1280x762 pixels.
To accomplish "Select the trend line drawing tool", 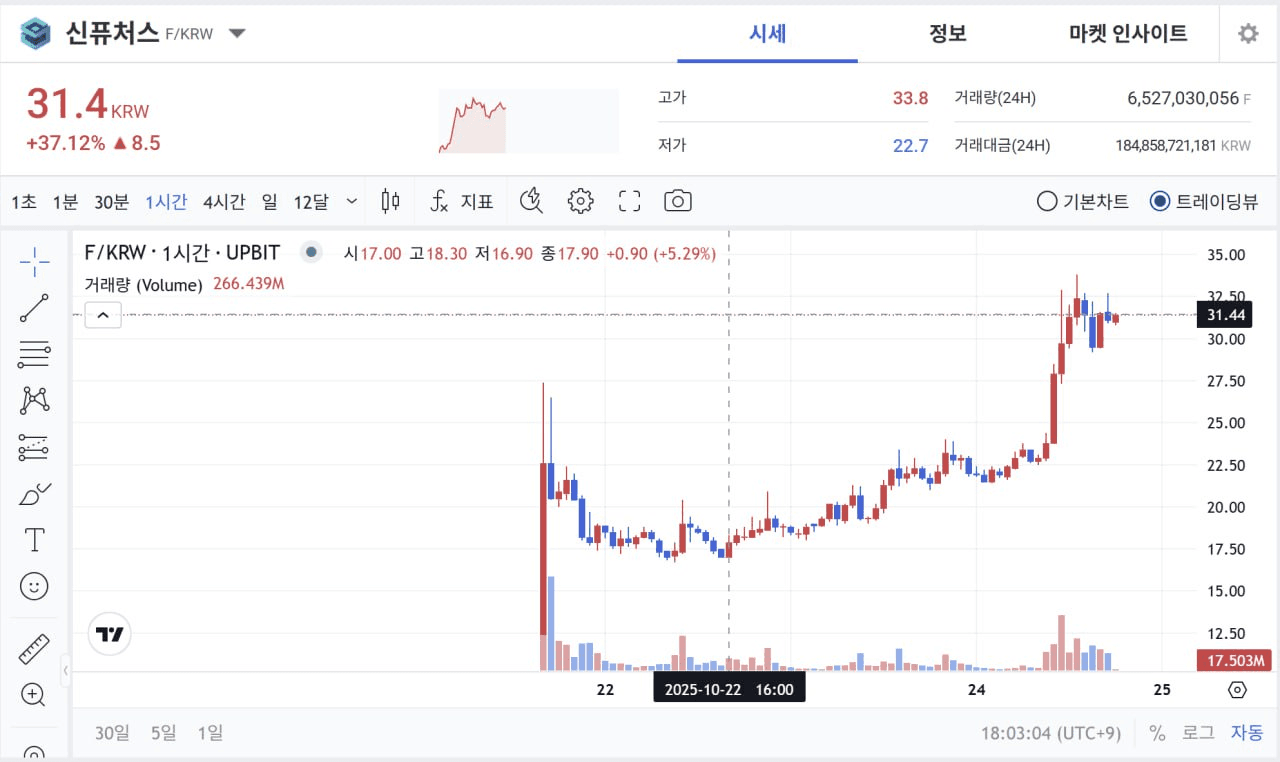I will (x=34, y=308).
